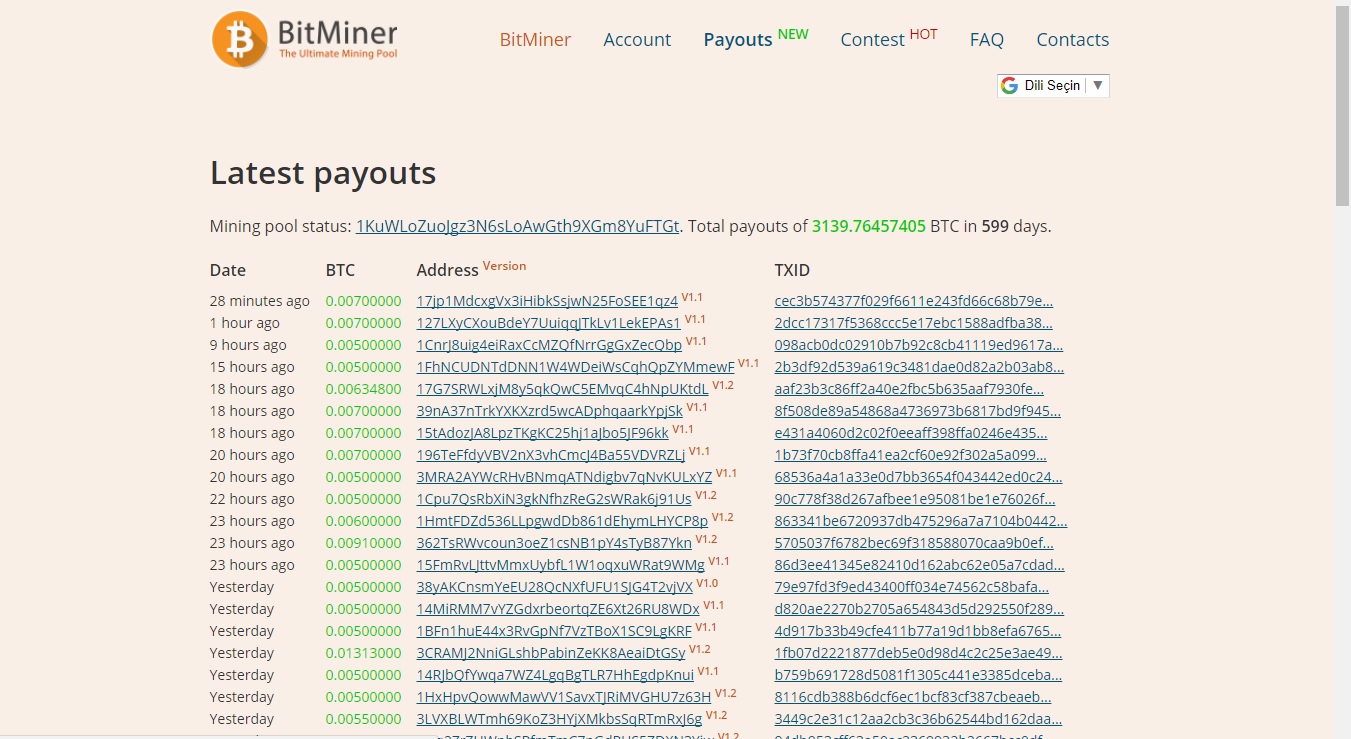Open transaction 2dcc17317f5368ccc5e17ebc1588adfba38
Screen dimensions: 1351x739
(914, 323)
